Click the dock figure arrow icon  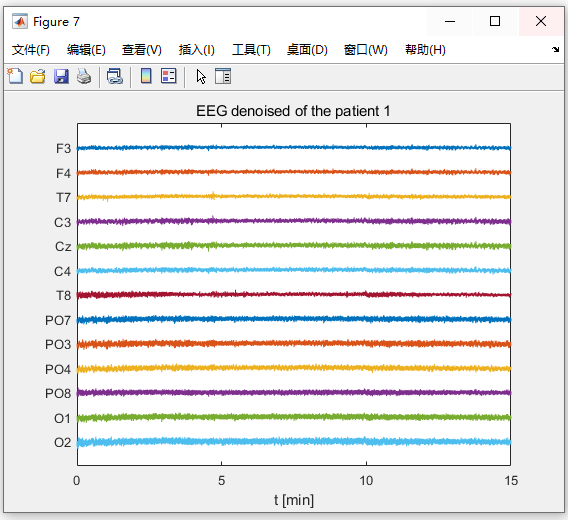555,49
